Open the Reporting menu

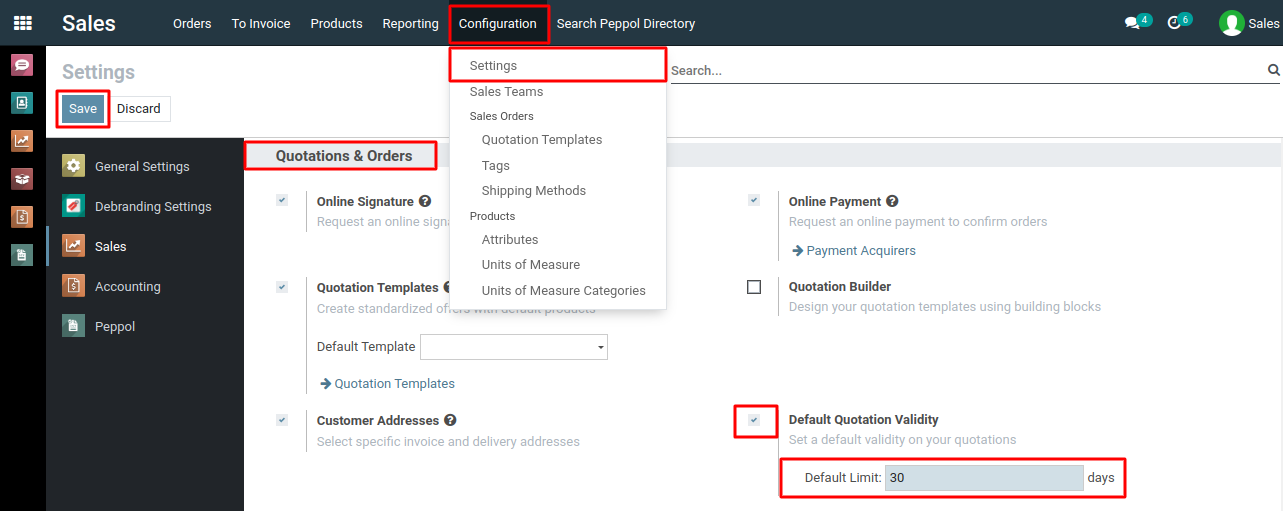[410, 23]
